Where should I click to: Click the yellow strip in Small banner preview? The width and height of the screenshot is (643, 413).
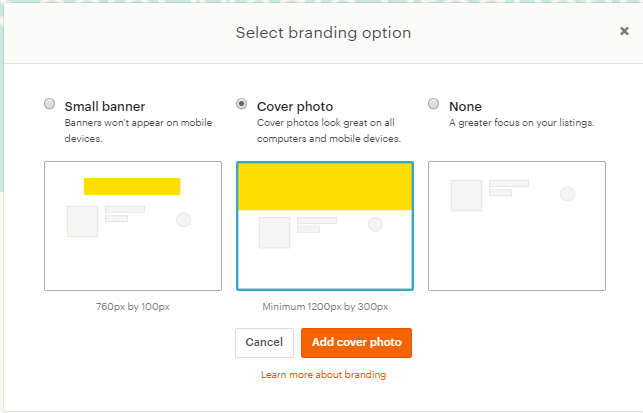(x=132, y=186)
